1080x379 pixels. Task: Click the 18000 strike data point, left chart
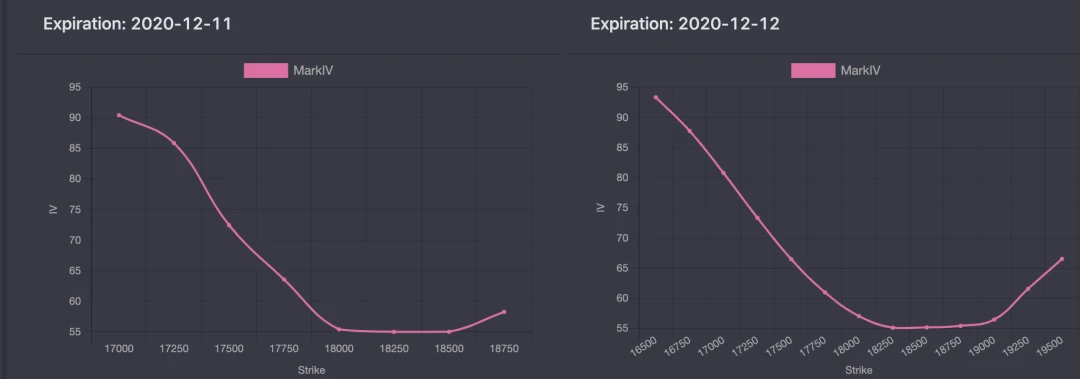(x=339, y=329)
